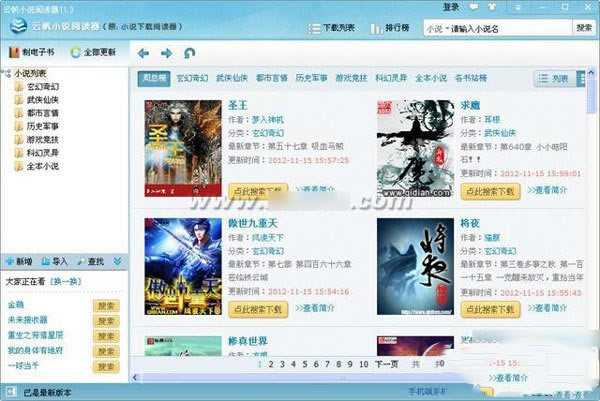This screenshot has height=401, width=600.
Task: Refresh the page with the curved arrow
Action: point(189,53)
